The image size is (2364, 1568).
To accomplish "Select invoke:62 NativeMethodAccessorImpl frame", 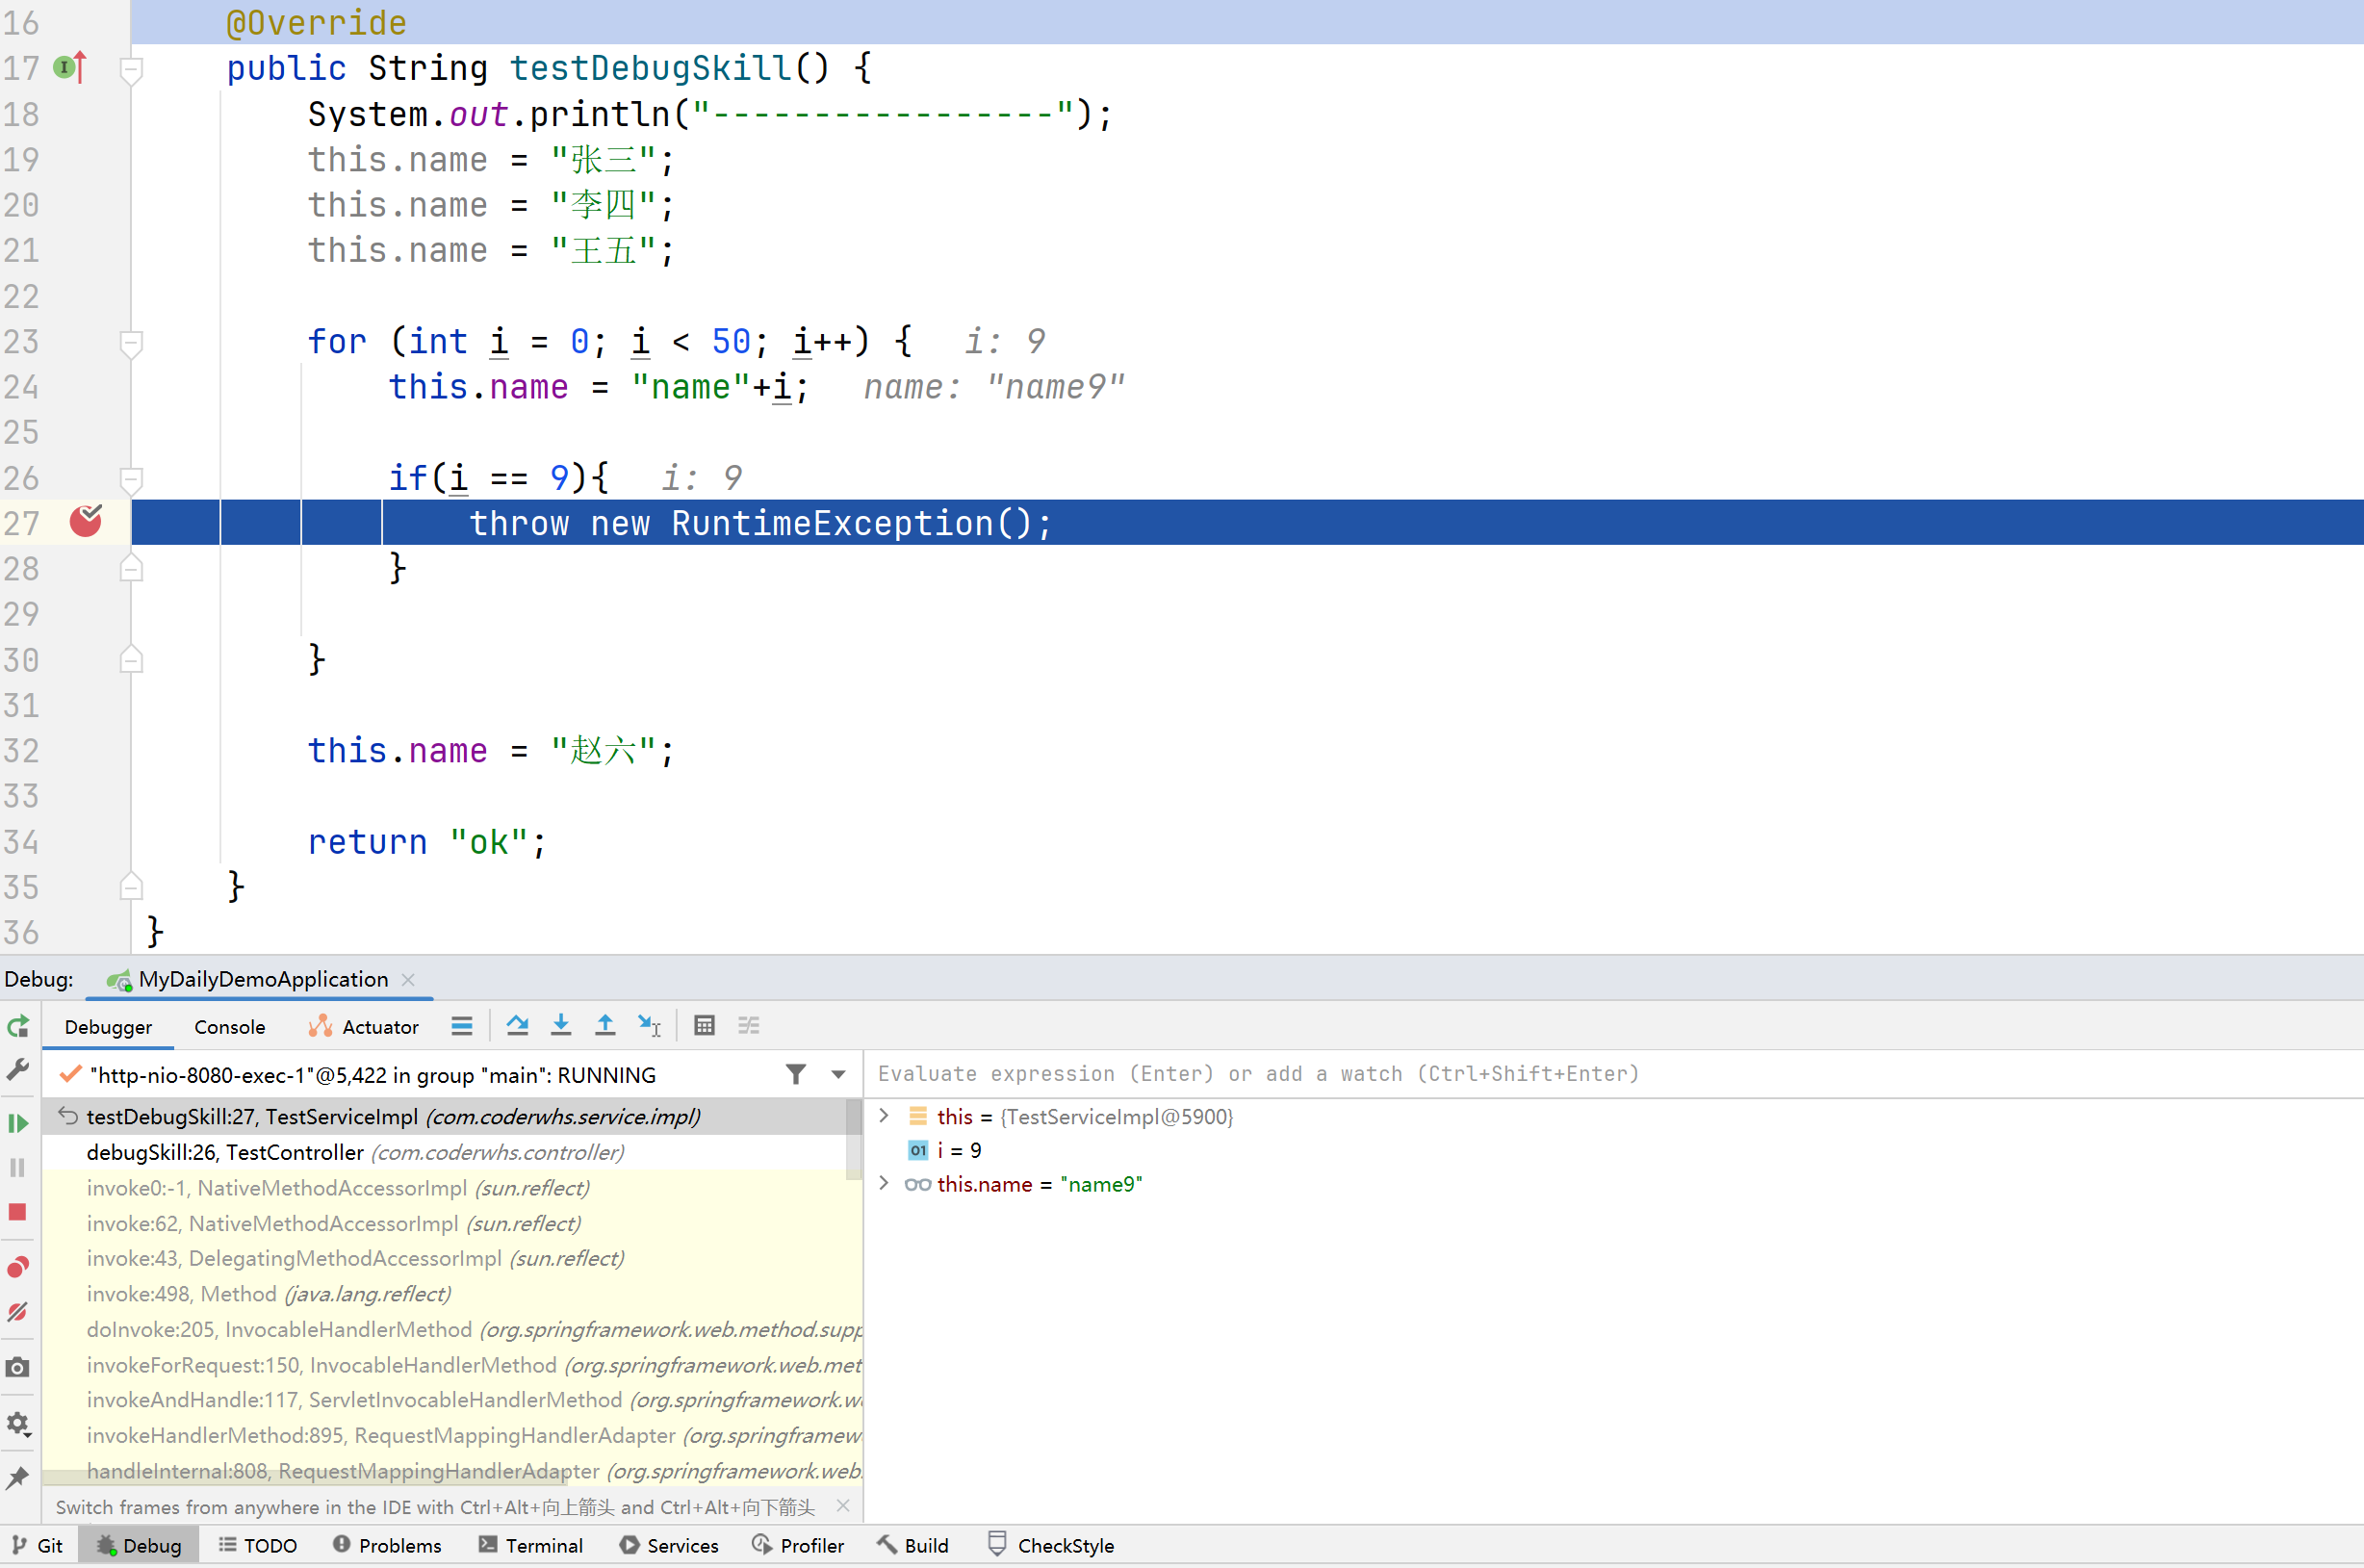I will click(x=453, y=1223).
